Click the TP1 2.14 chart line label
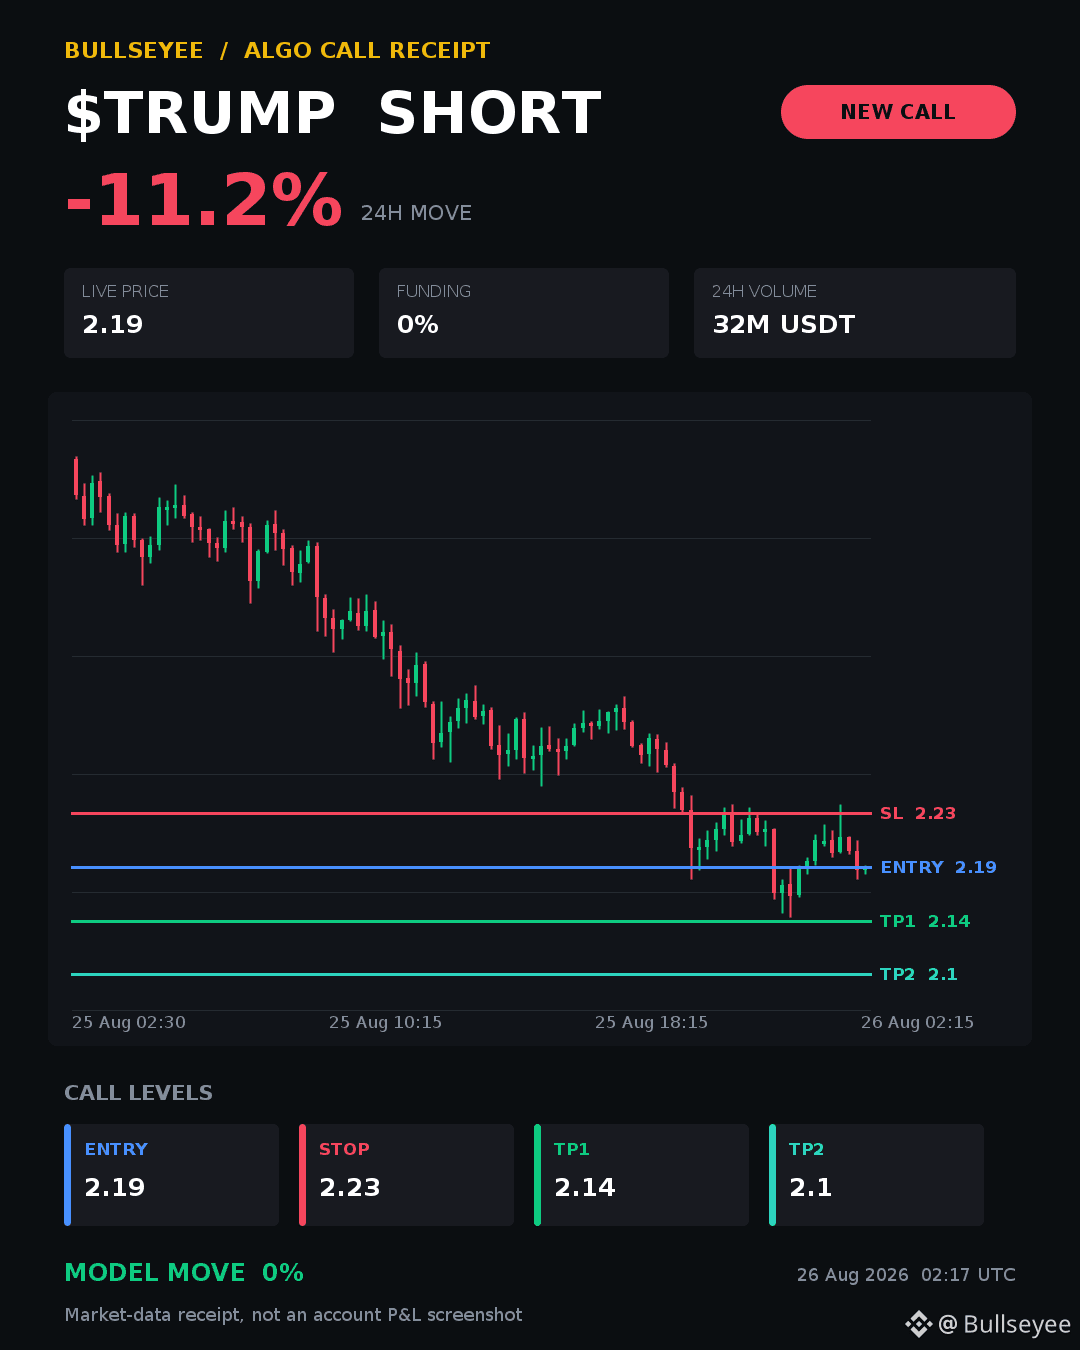 click(x=925, y=922)
